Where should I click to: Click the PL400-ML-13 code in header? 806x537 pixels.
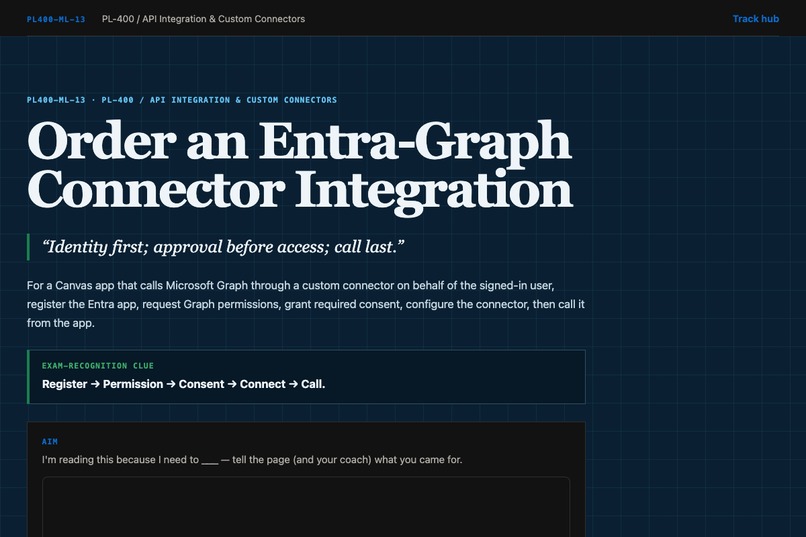point(56,20)
